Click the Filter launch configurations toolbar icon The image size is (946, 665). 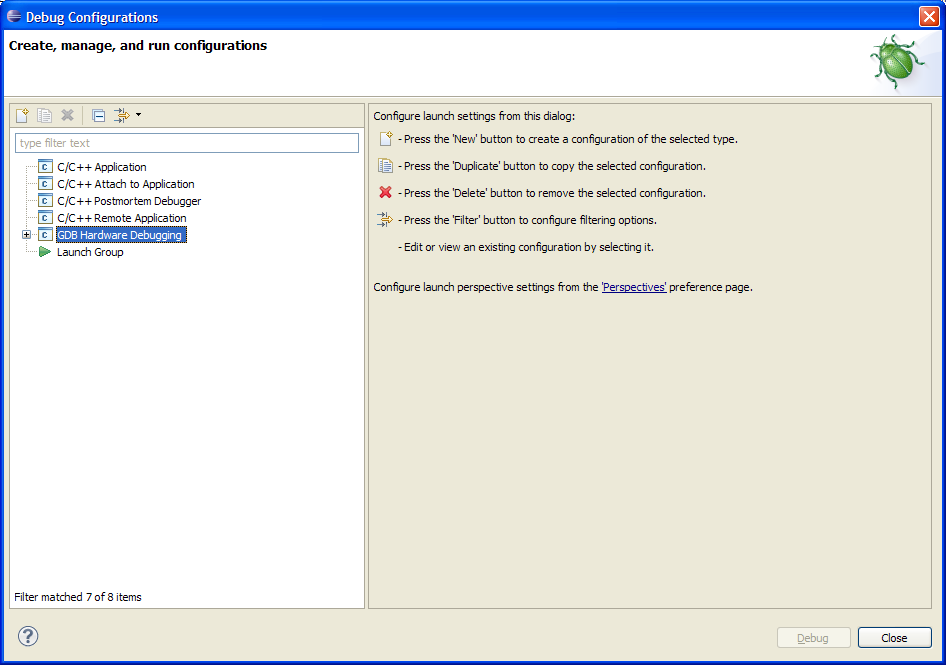tap(121, 115)
